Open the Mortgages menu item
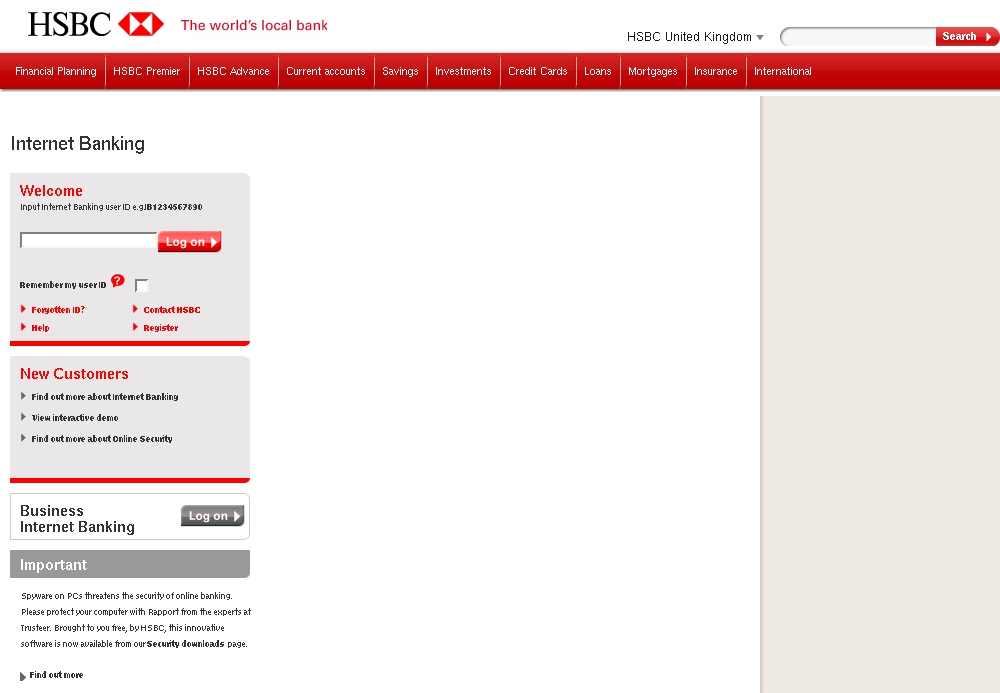Image resolution: width=1000 pixels, height=693 pixels. pos(652,71)
